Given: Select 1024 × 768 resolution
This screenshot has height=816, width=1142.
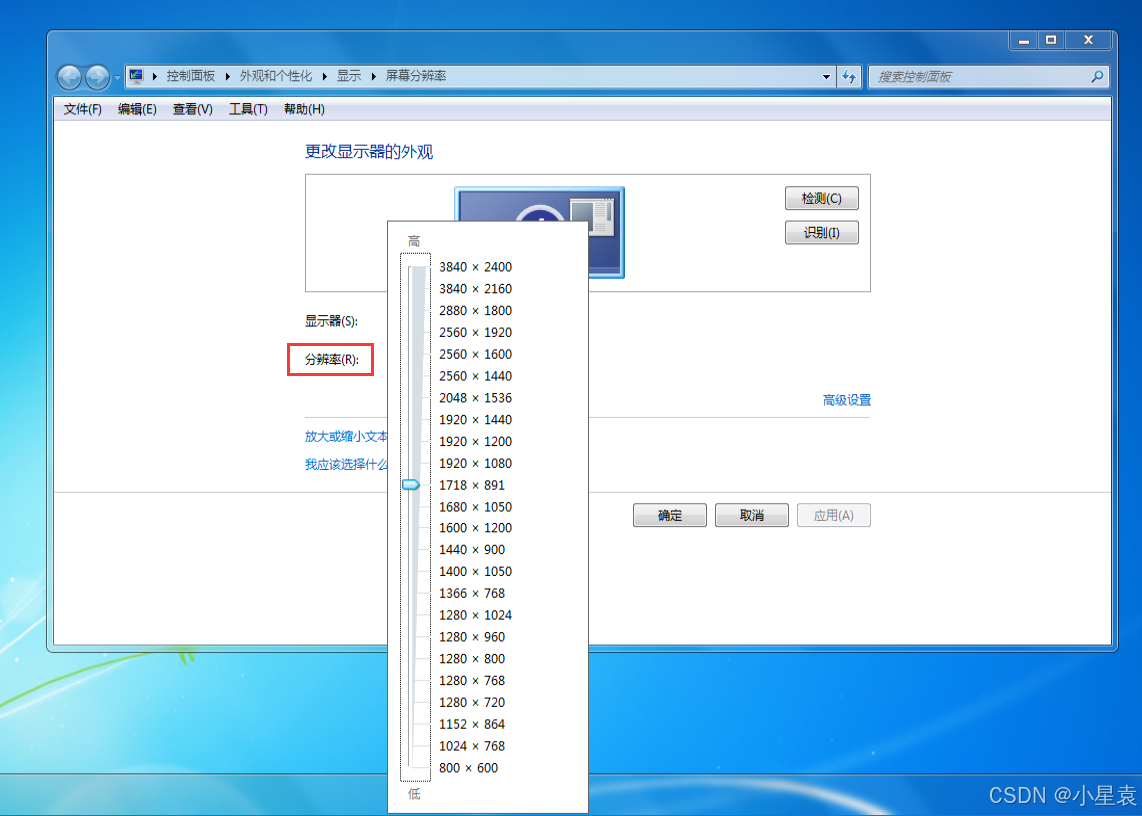Looking at the screenshot, I should [x=471, y=746].
